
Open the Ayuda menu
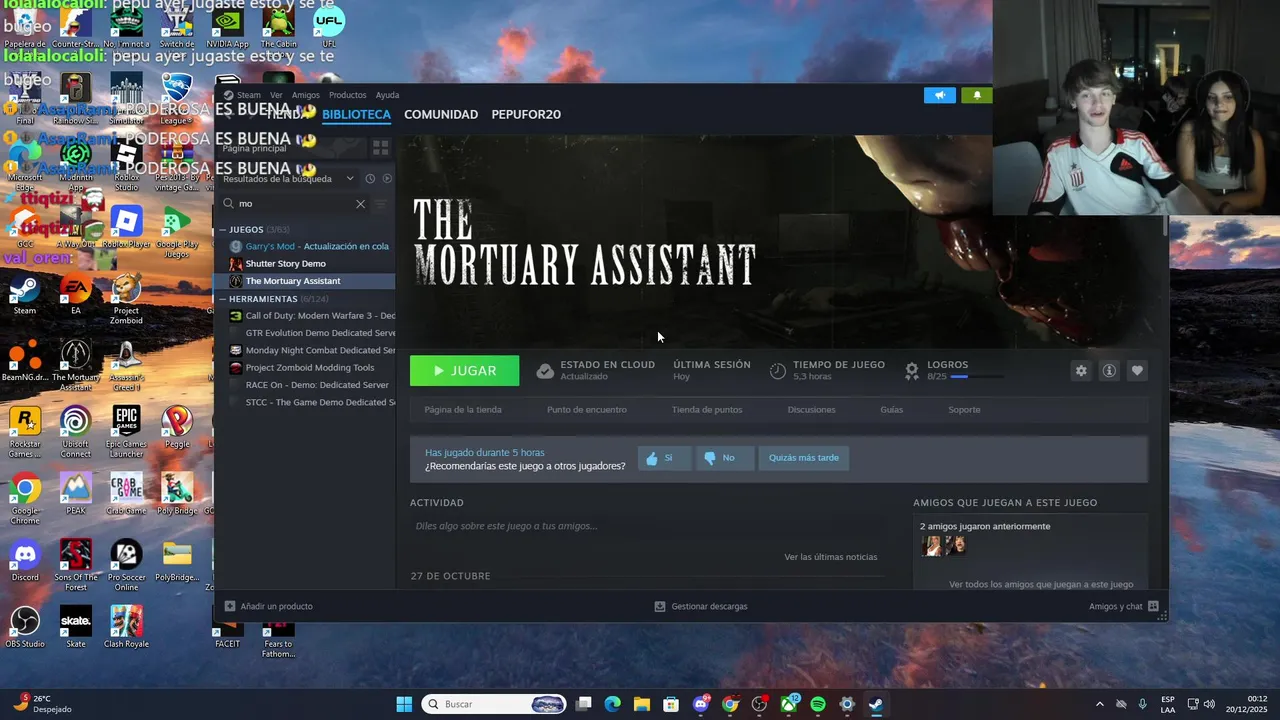click(387, 95)
